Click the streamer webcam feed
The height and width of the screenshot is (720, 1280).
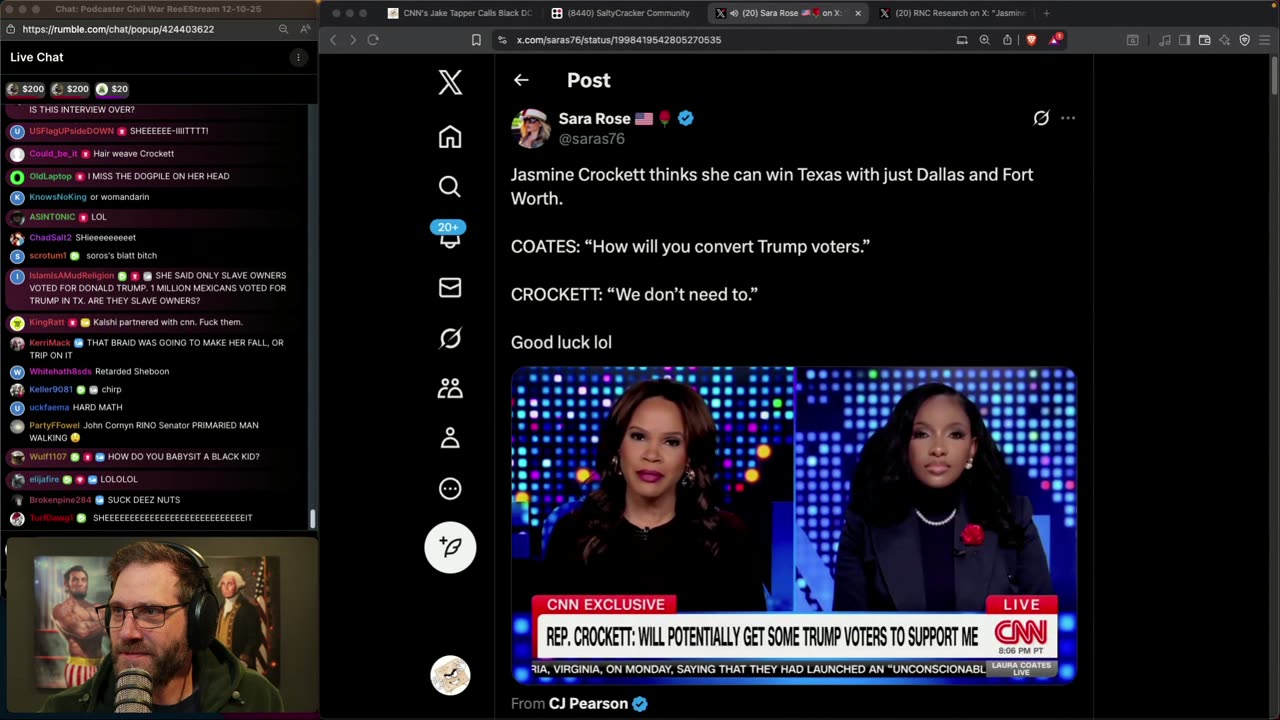click(158, 629)
